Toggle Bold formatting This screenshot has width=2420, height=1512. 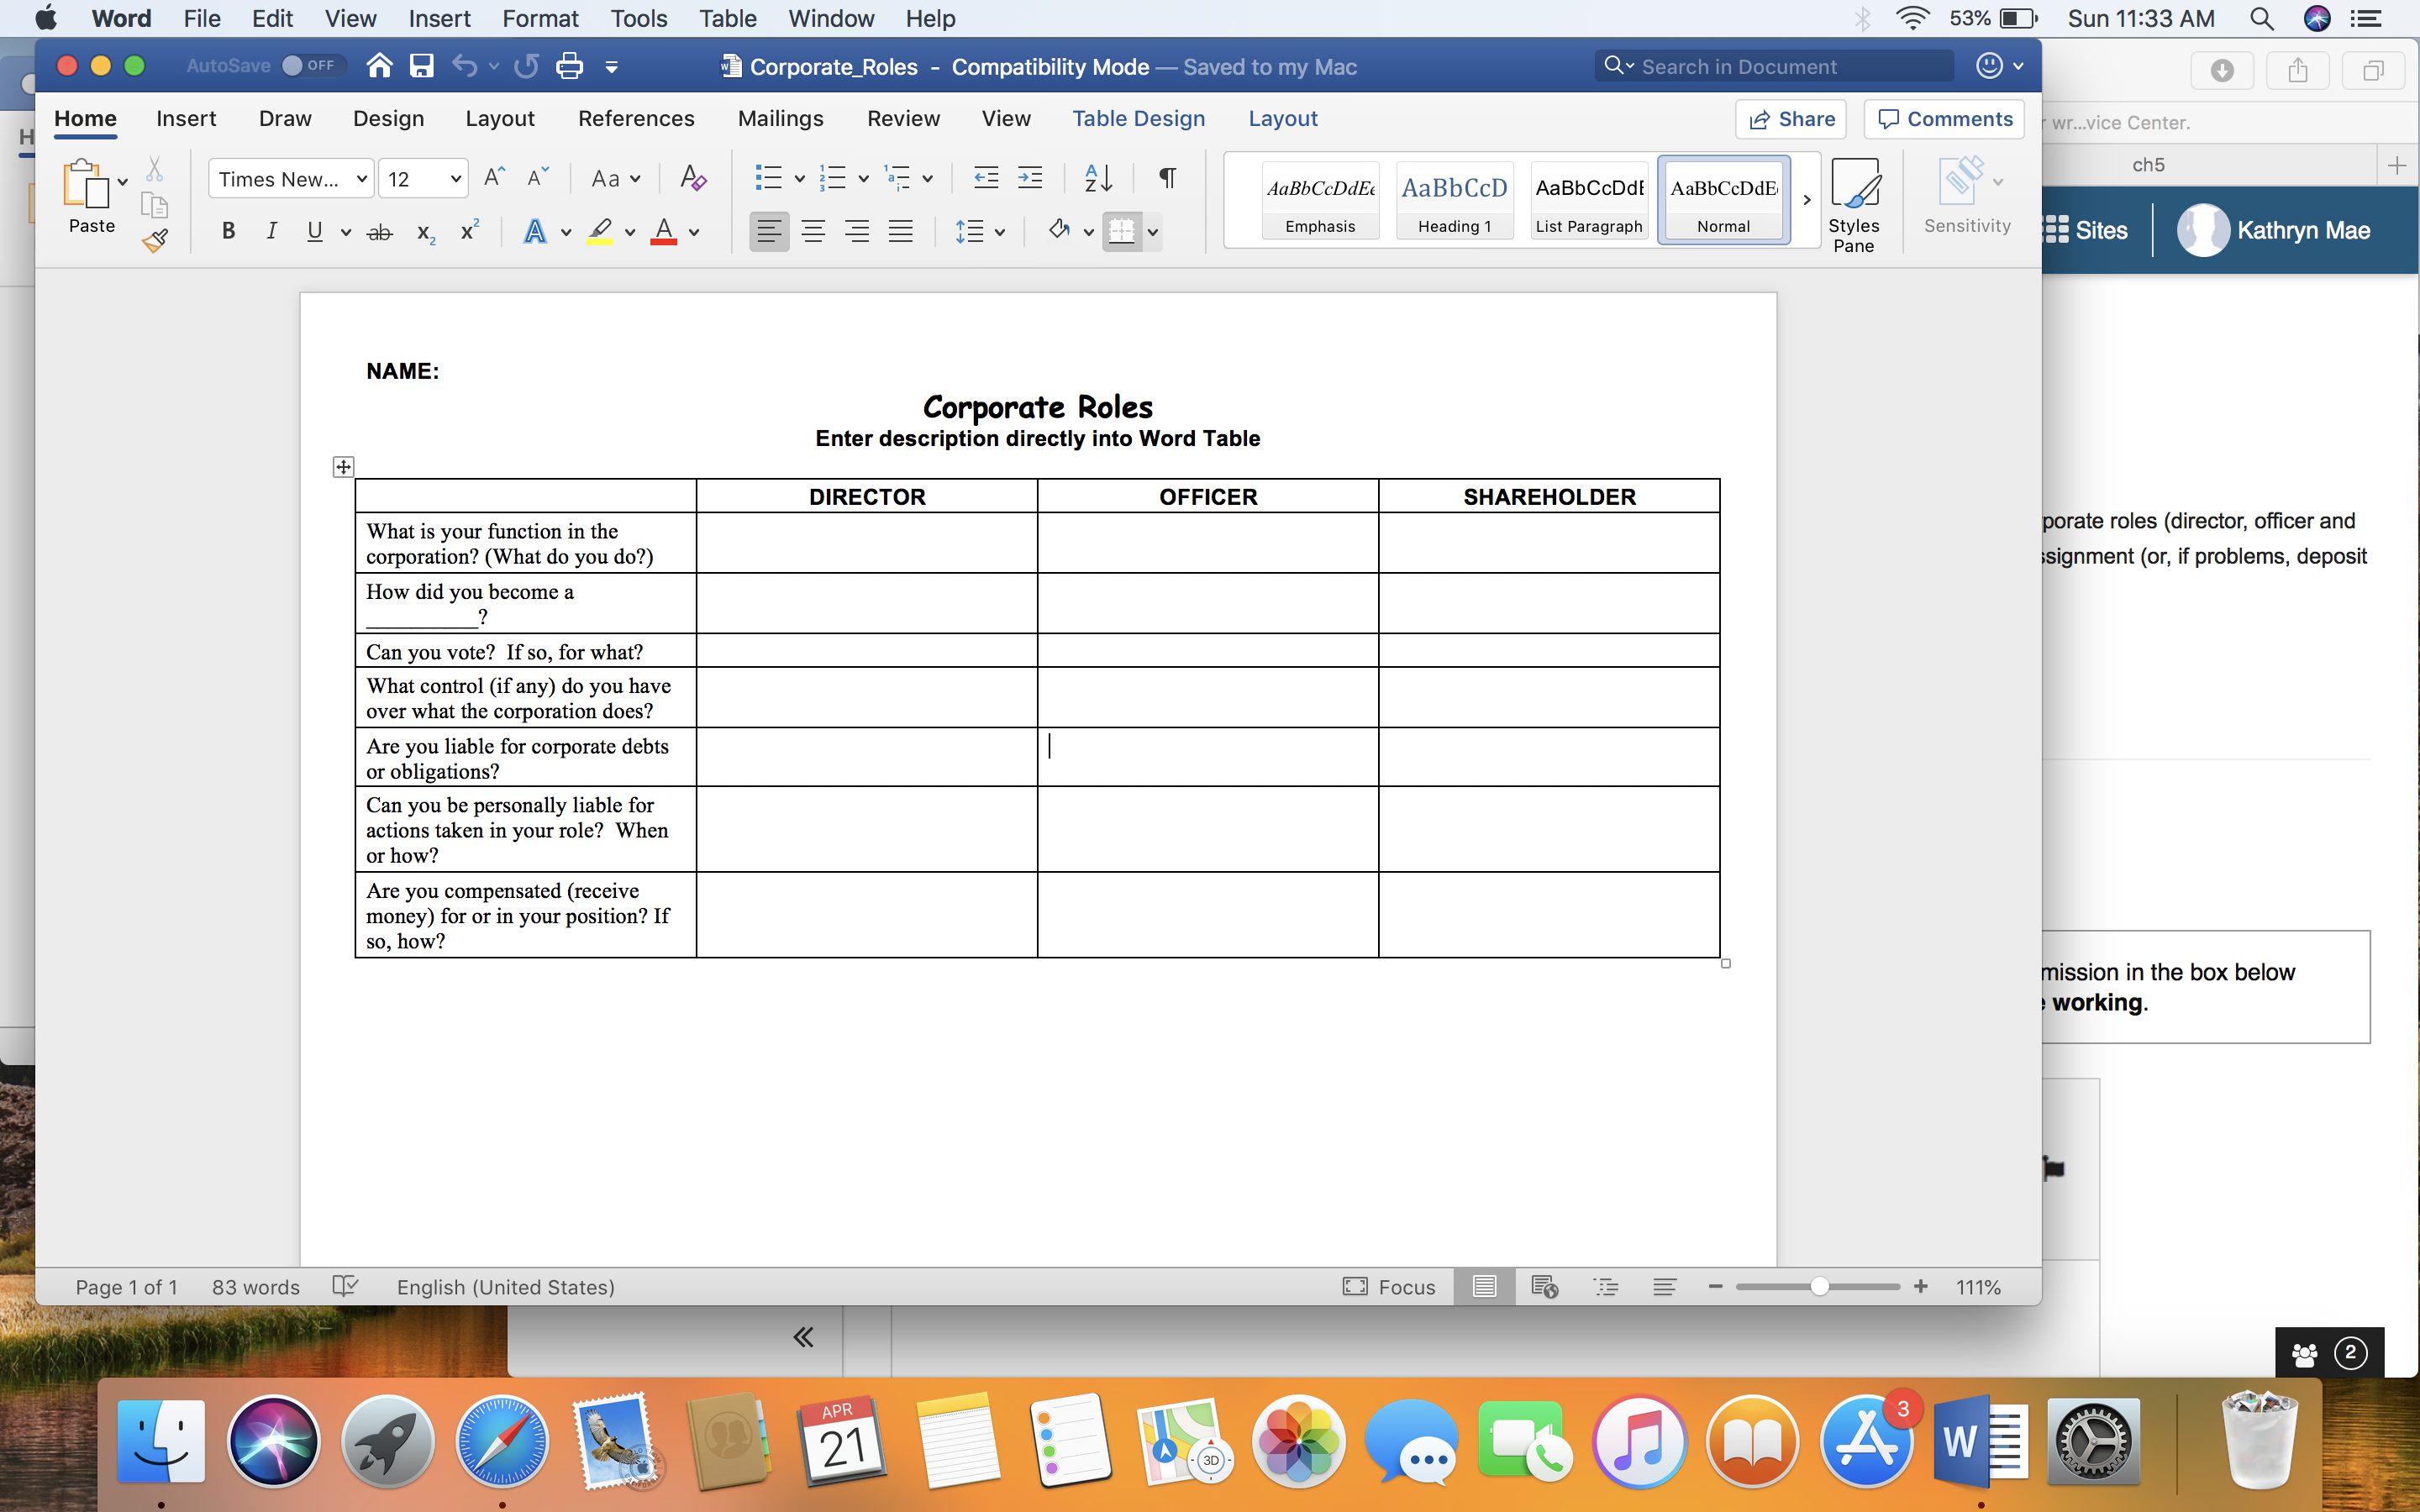tap(228, 232)
